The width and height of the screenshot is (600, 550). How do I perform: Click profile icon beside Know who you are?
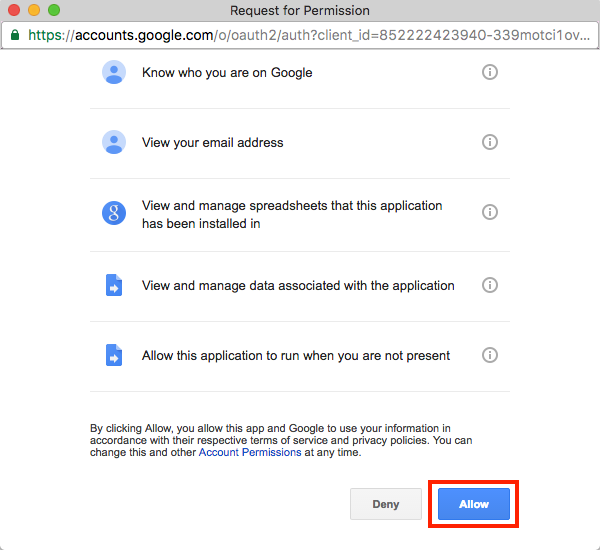pyautogui.click(x=114, y=72)
